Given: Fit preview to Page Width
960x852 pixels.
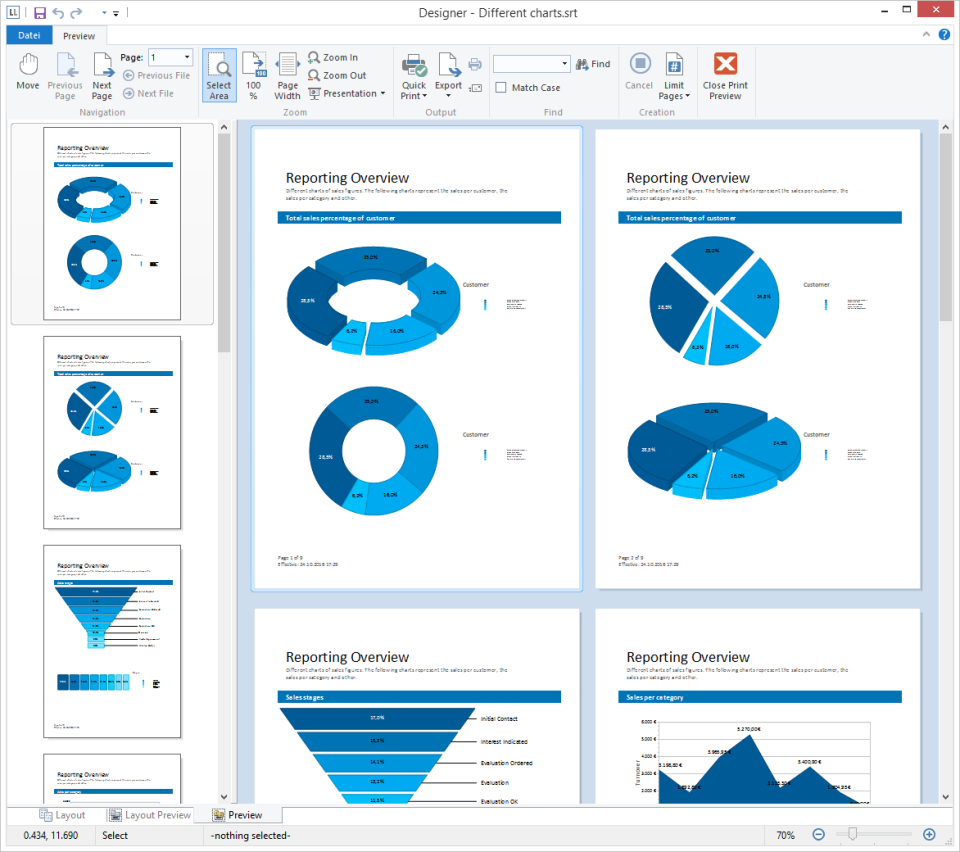Looking at the screenshot, I should coord(287,76).
